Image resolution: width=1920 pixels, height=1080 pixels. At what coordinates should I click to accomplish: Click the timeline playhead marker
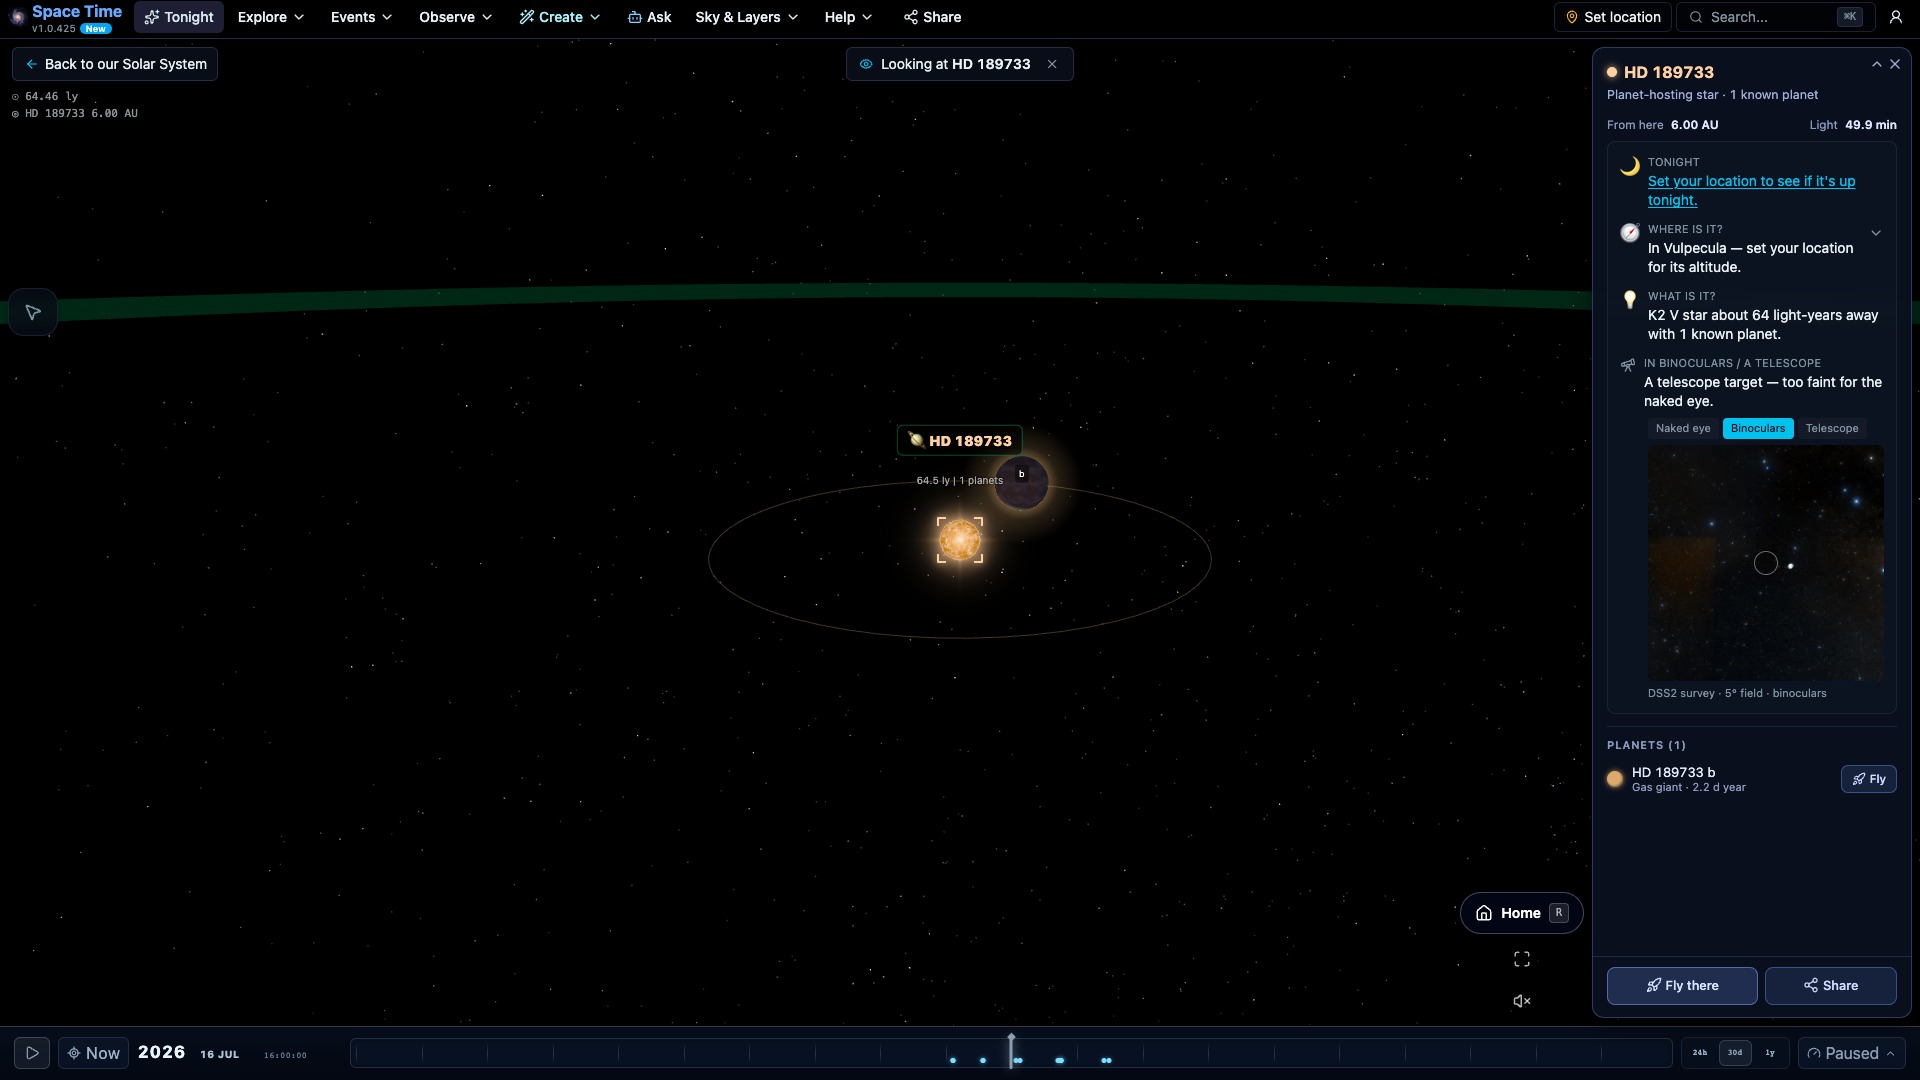tap(1011, 1051)
